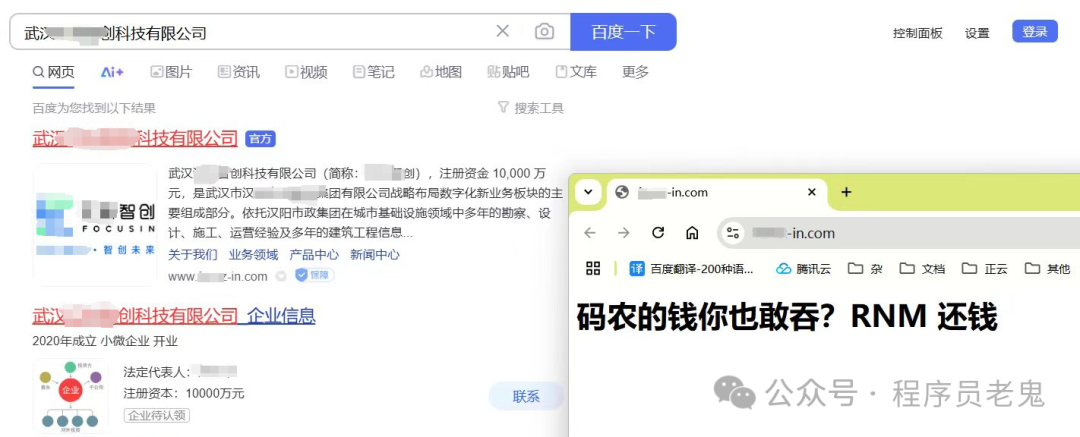
Task: Switch to 地图 search tab
Action: [442, 72]
